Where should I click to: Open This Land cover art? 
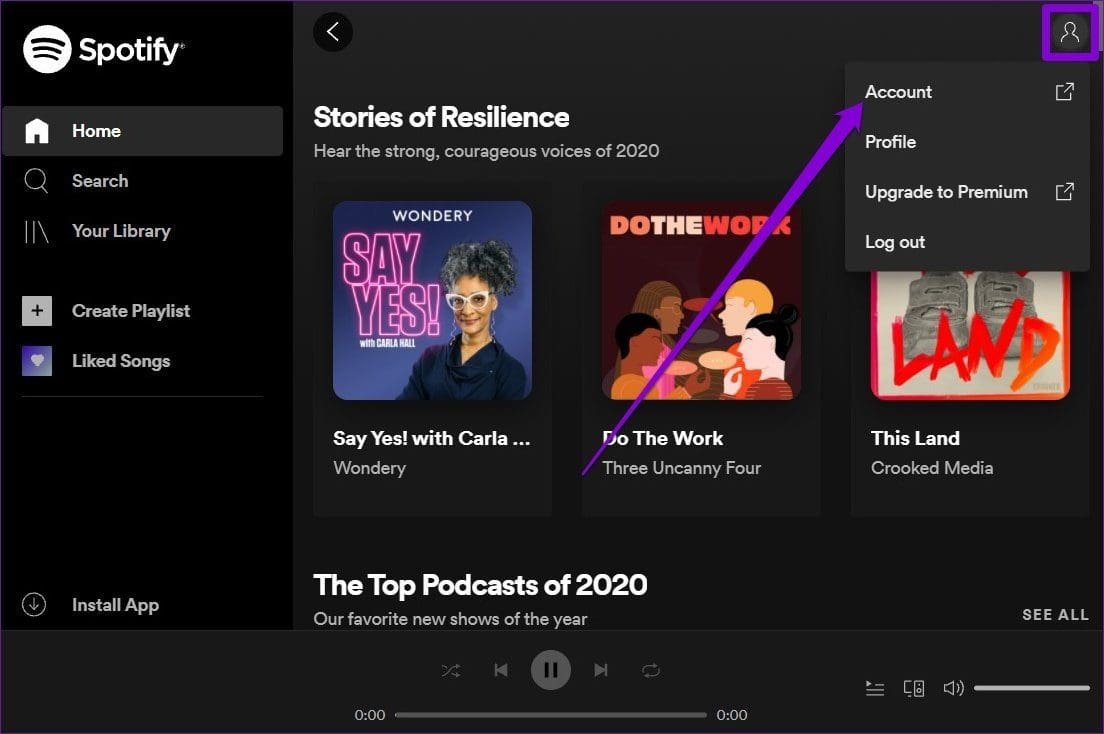click(970, 335)
